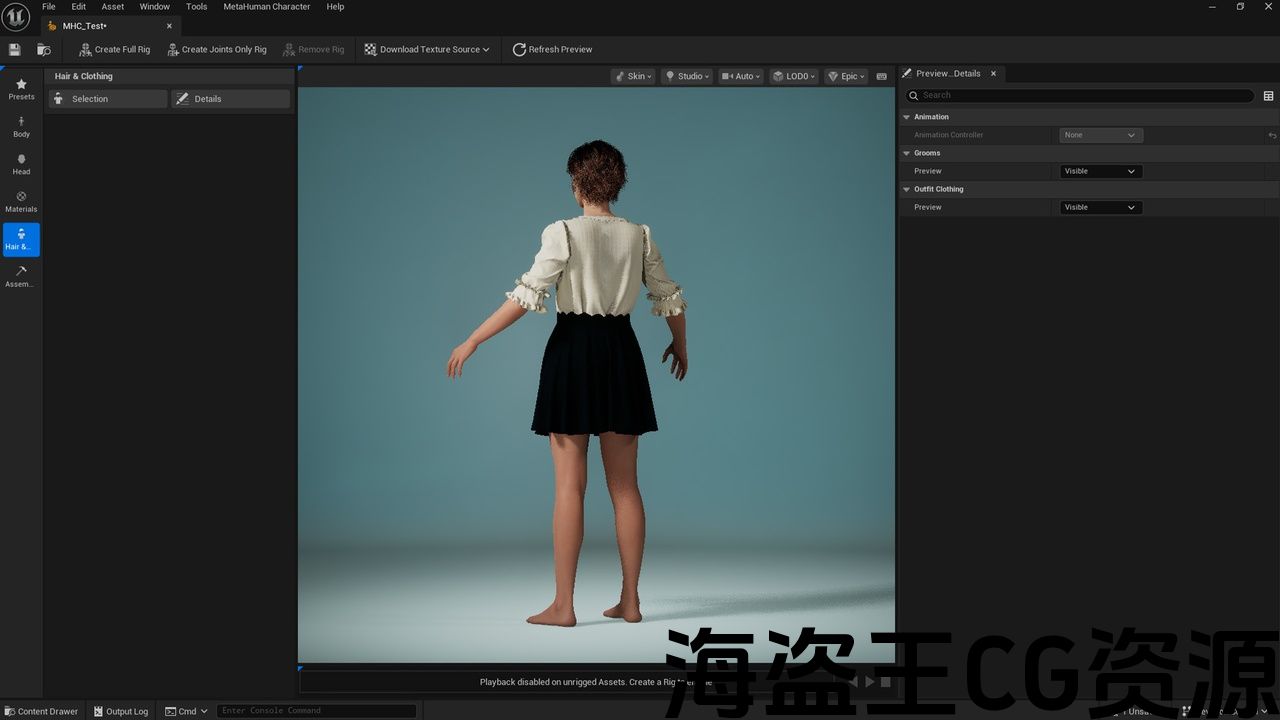This screenshot has width=1280, height=720.
Task: Open the MetaHuman Character menu
Action: tap(266, 6)
